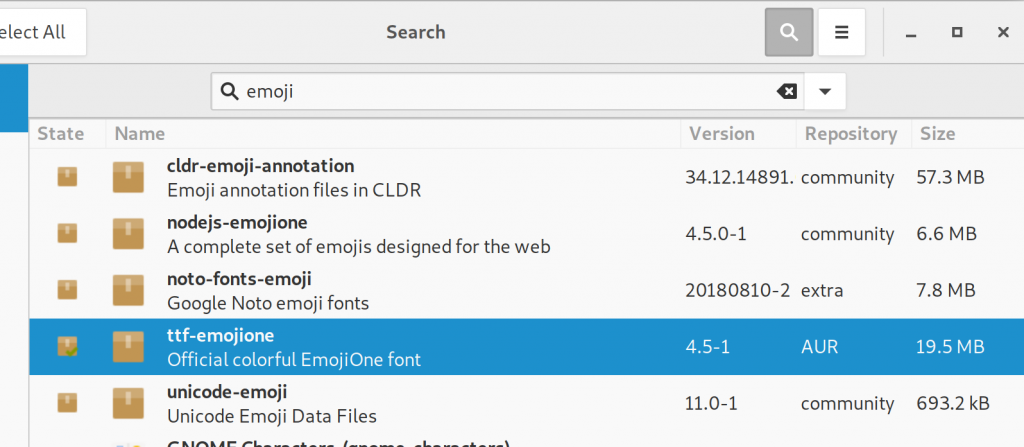This screenshot has height=447, width=1024.
Task: Sort packages by Name column
Action: (393, 134)
